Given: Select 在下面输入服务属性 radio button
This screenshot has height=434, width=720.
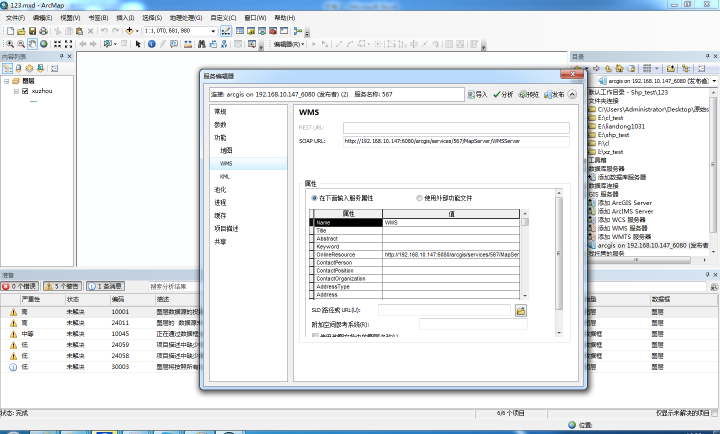Looking at the screenshot, I should click(314, 198).
